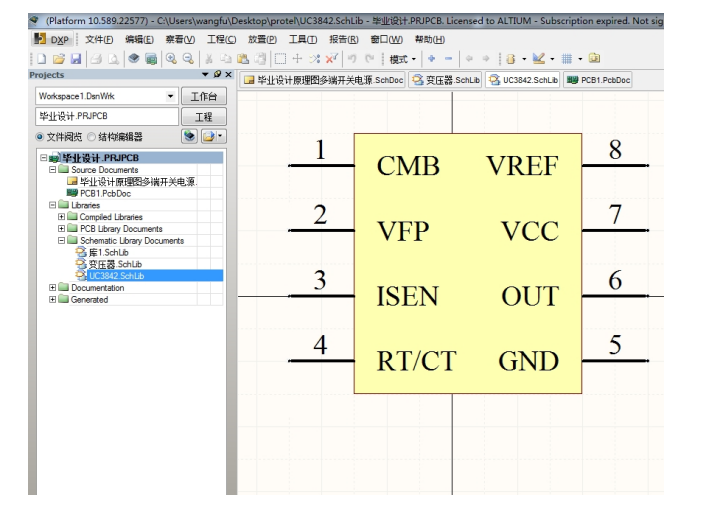The height and width of the screenshot is (507, 704).
Task: Collapse the Schematic Library Documents folder
Action: (62, 241)
